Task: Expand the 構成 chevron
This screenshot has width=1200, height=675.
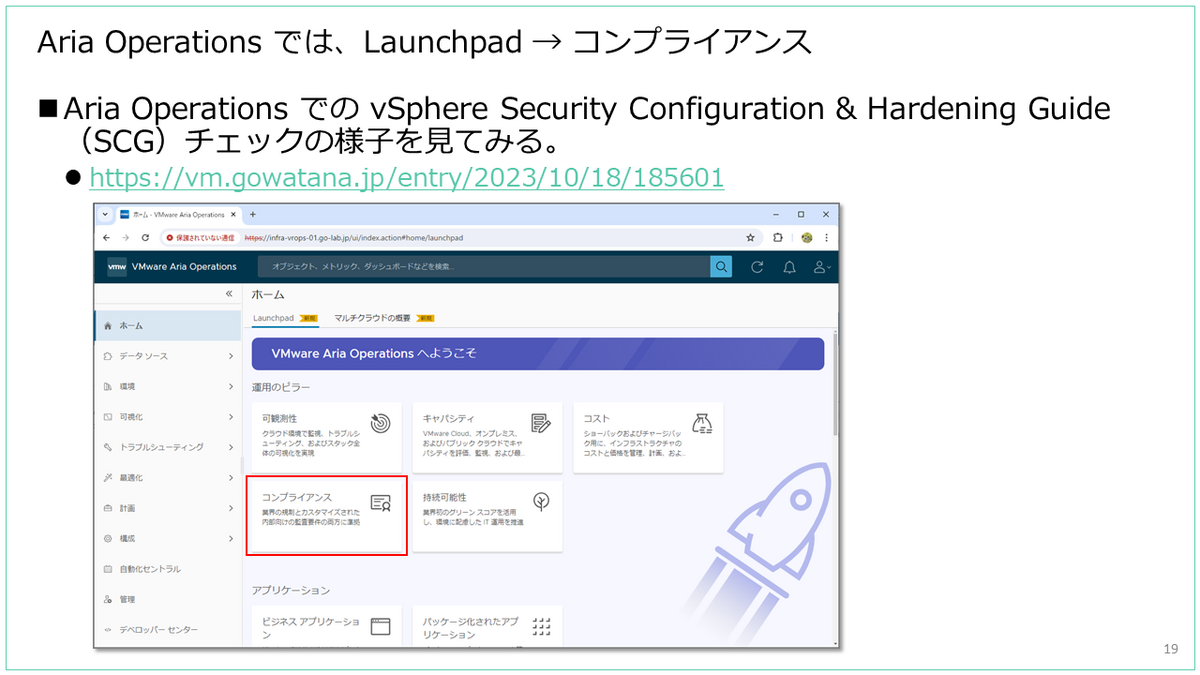Action: point(230,538)
